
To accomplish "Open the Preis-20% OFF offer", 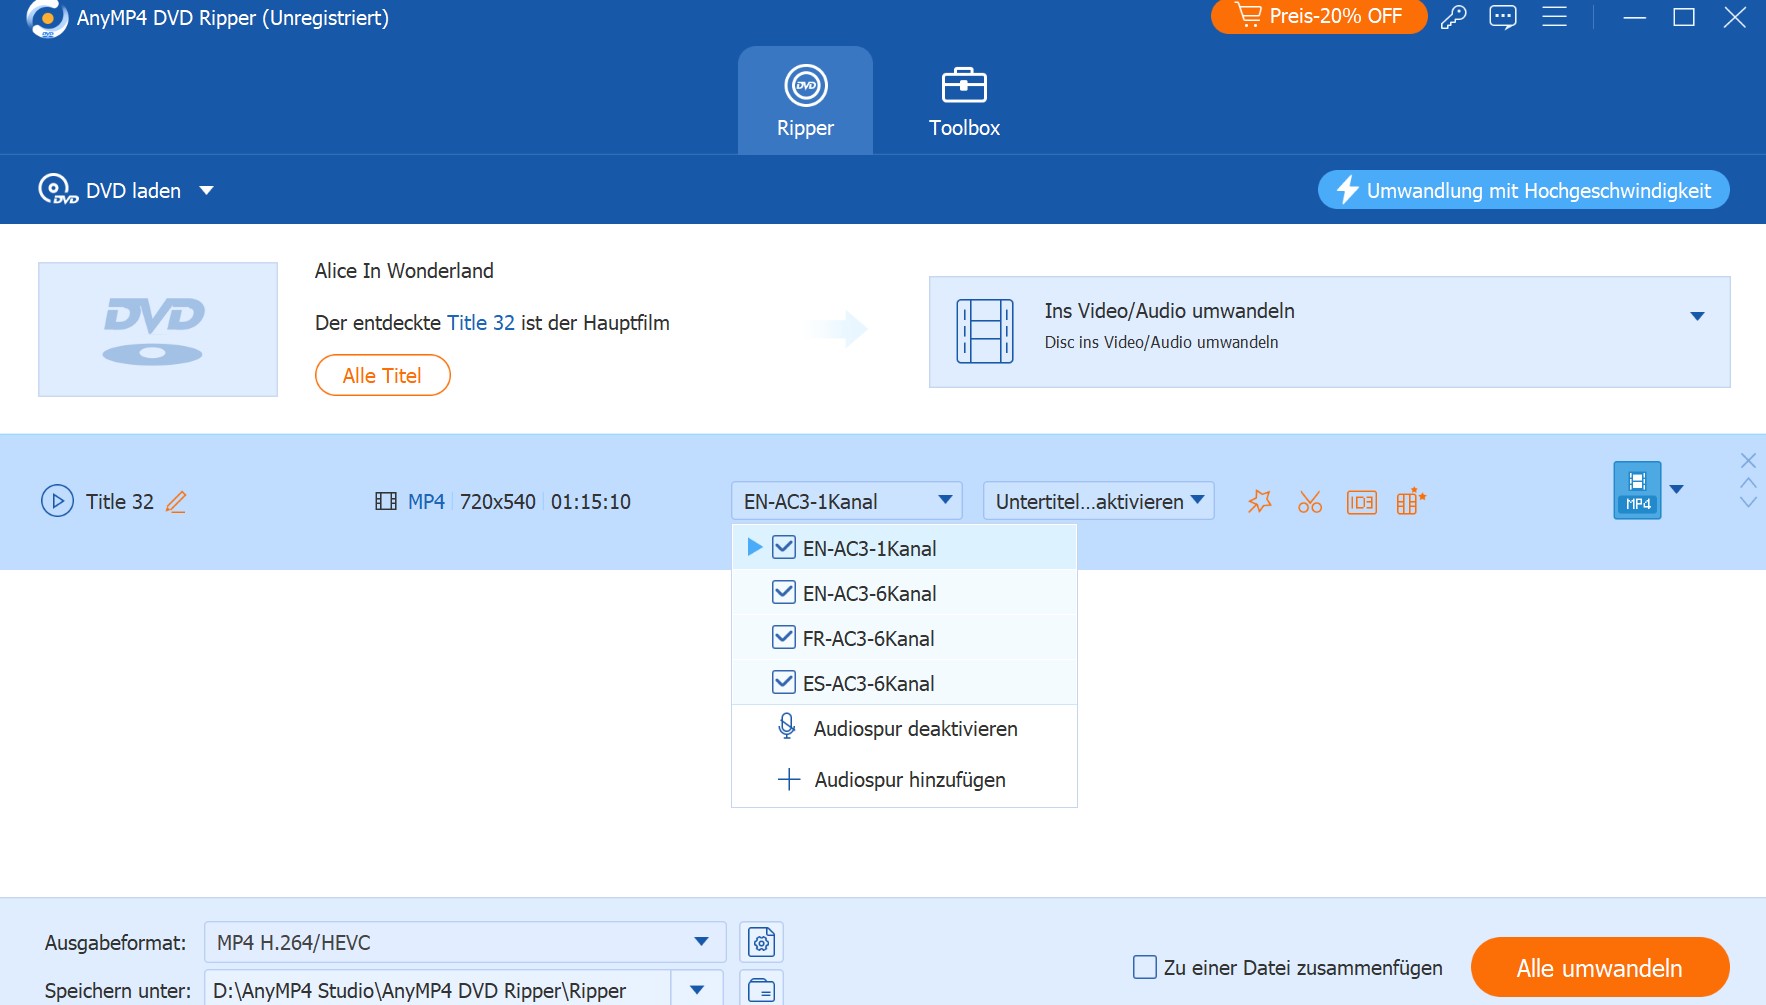I will (x=1318, y=16).
